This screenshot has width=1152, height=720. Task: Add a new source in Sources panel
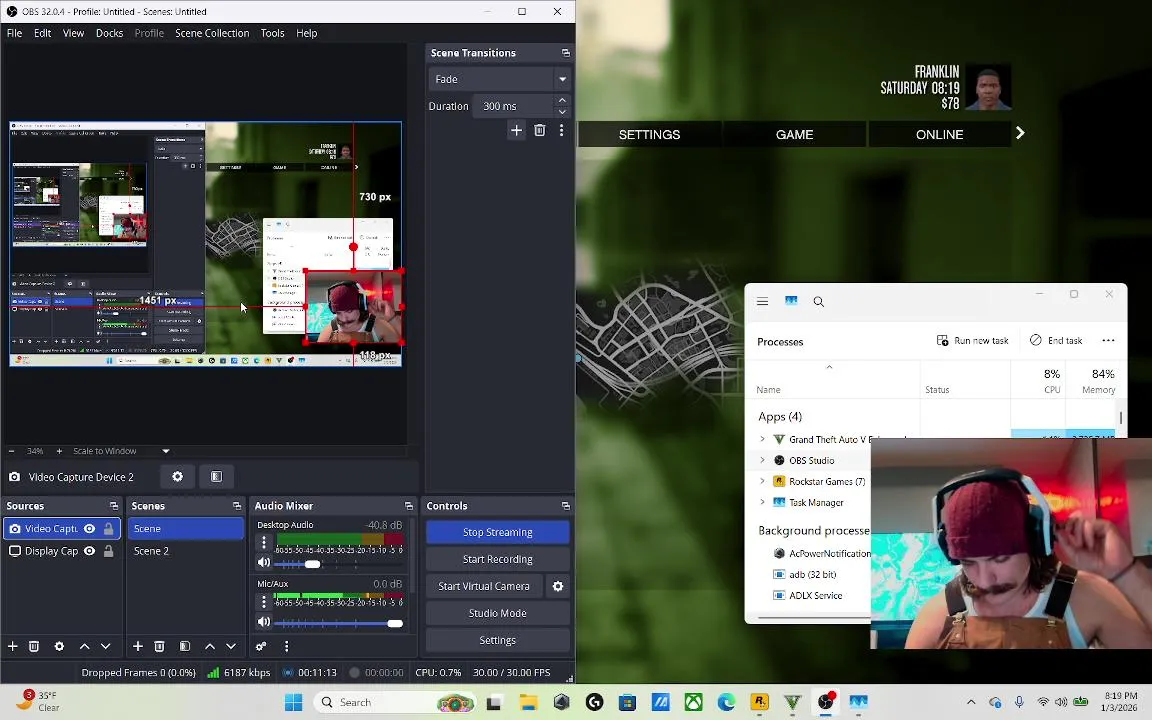point(12,647)
